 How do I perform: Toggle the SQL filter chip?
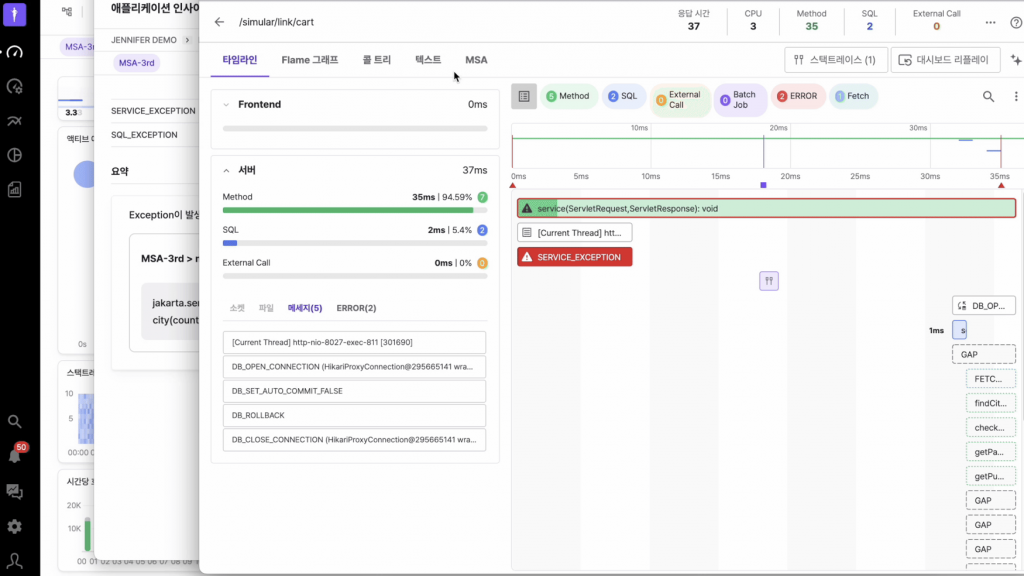pos(622,96)
